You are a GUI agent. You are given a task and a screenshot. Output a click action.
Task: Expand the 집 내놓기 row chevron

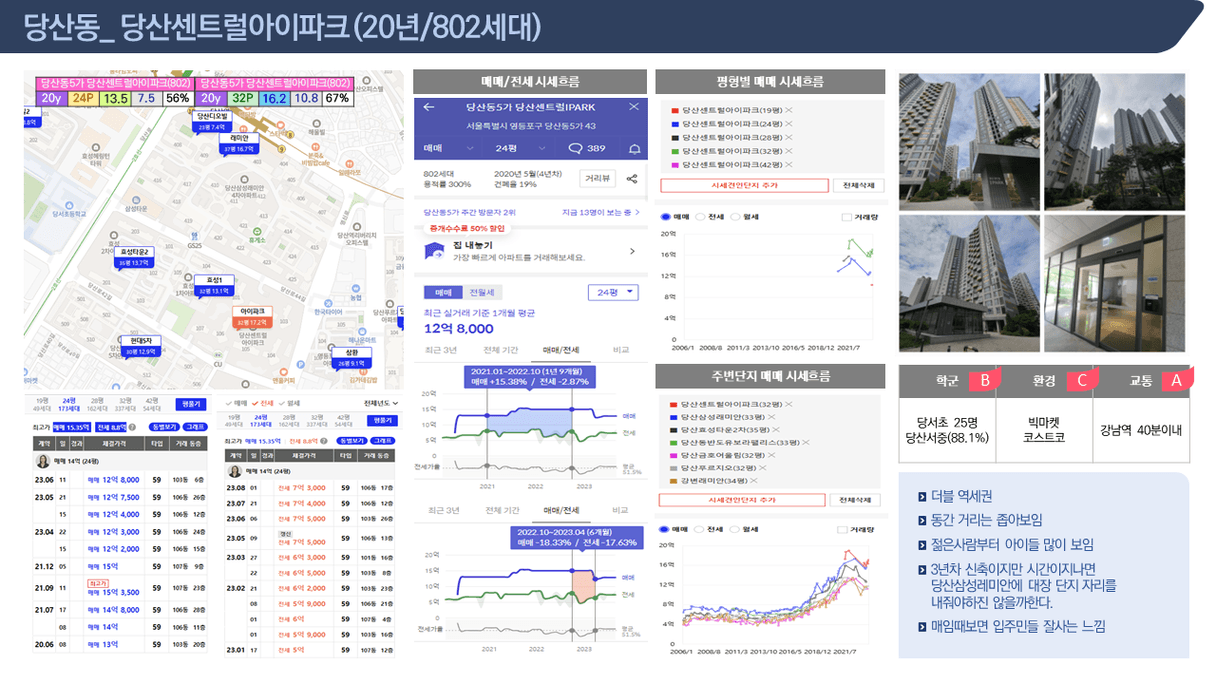point(632,252)
